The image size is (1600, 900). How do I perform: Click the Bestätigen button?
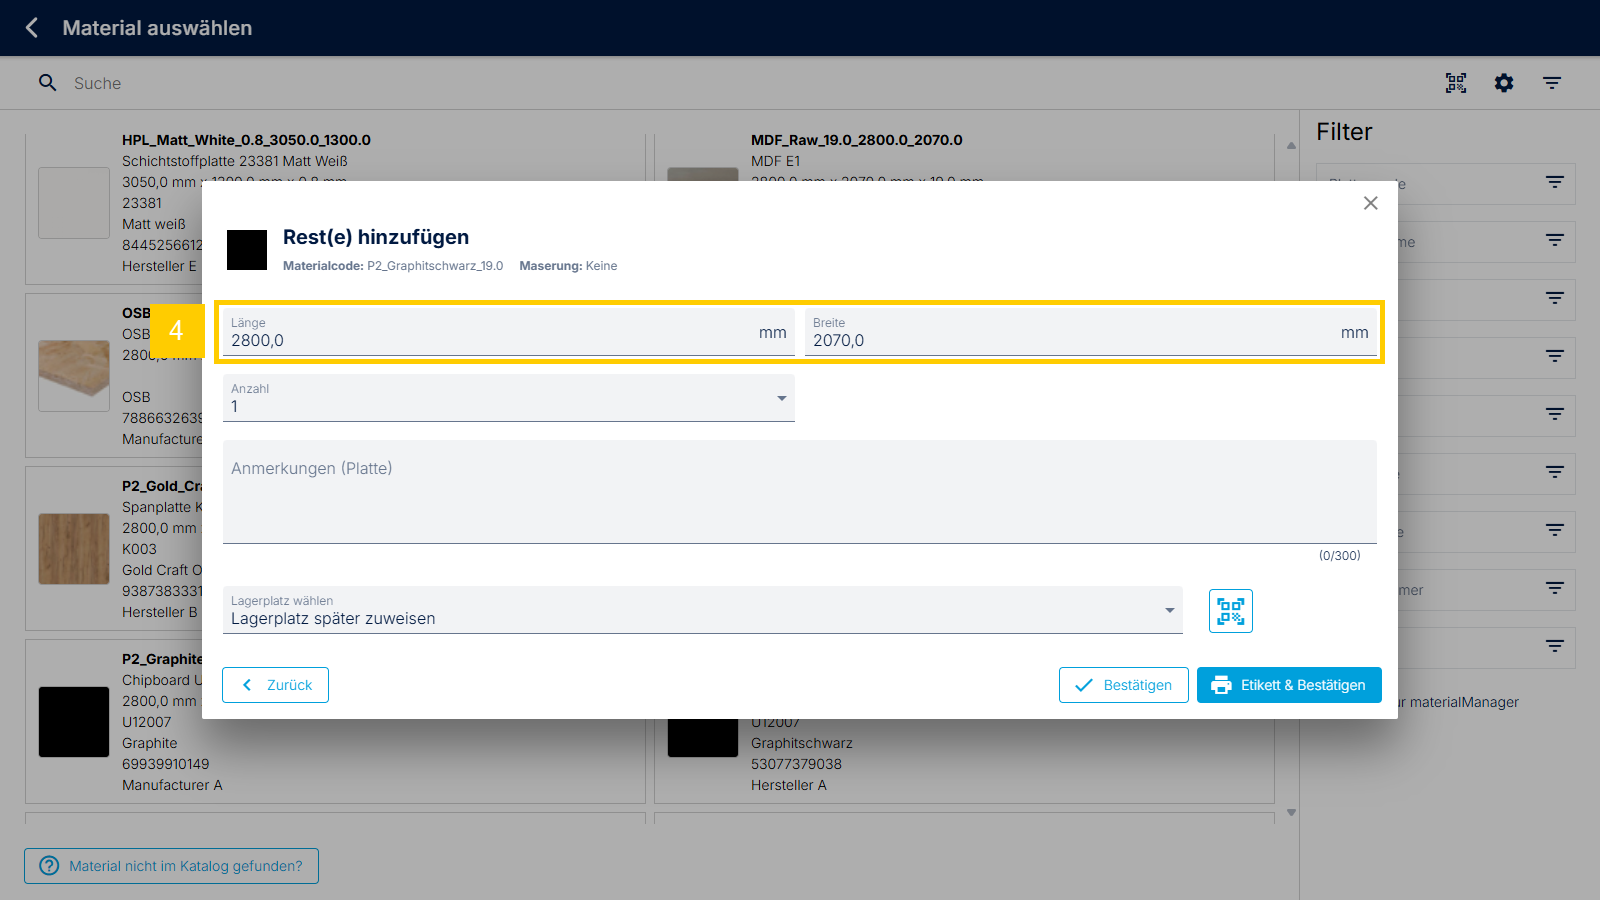point(1123,685)
